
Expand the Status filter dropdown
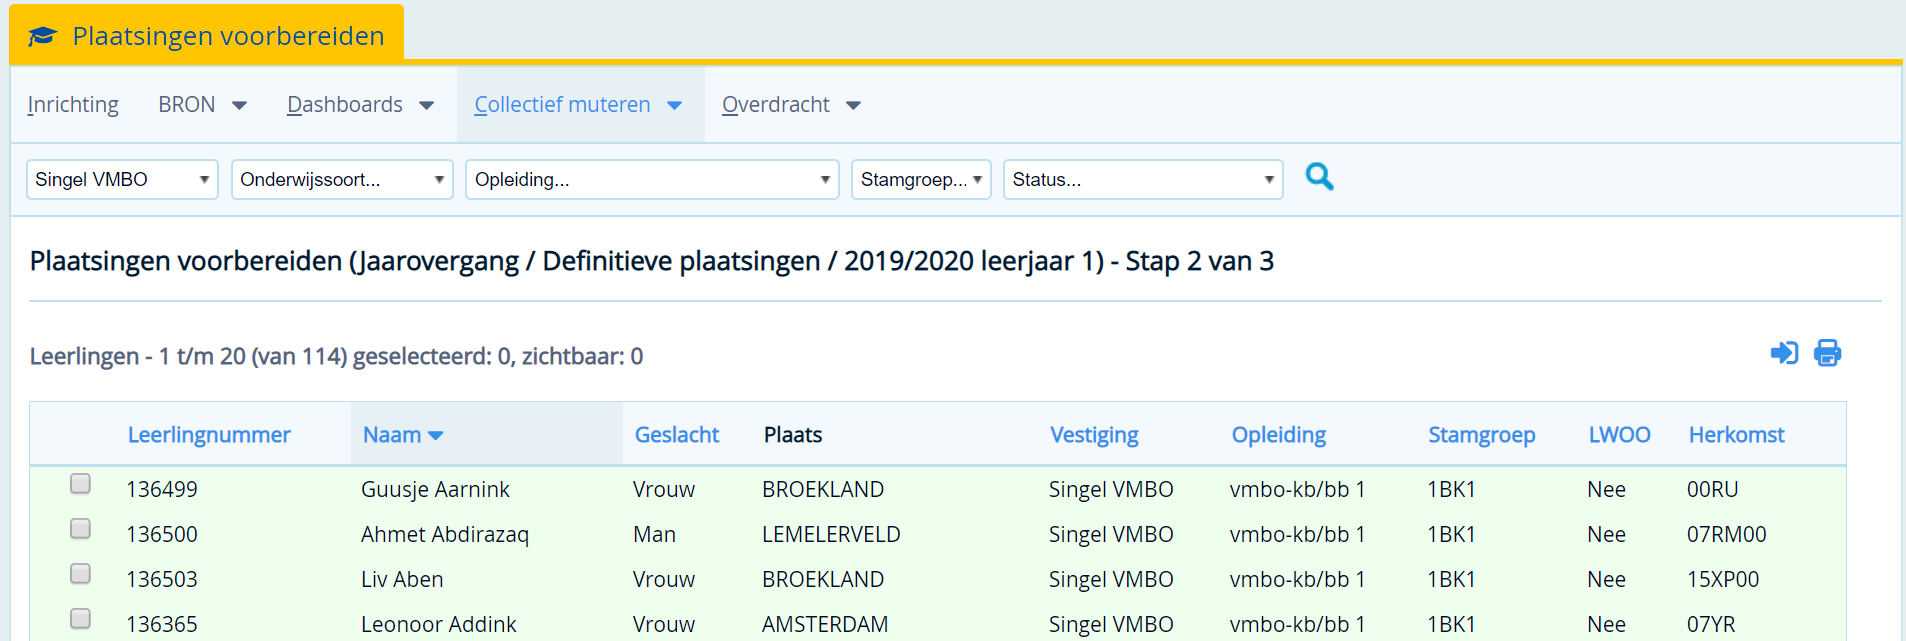coord(1143,180)
